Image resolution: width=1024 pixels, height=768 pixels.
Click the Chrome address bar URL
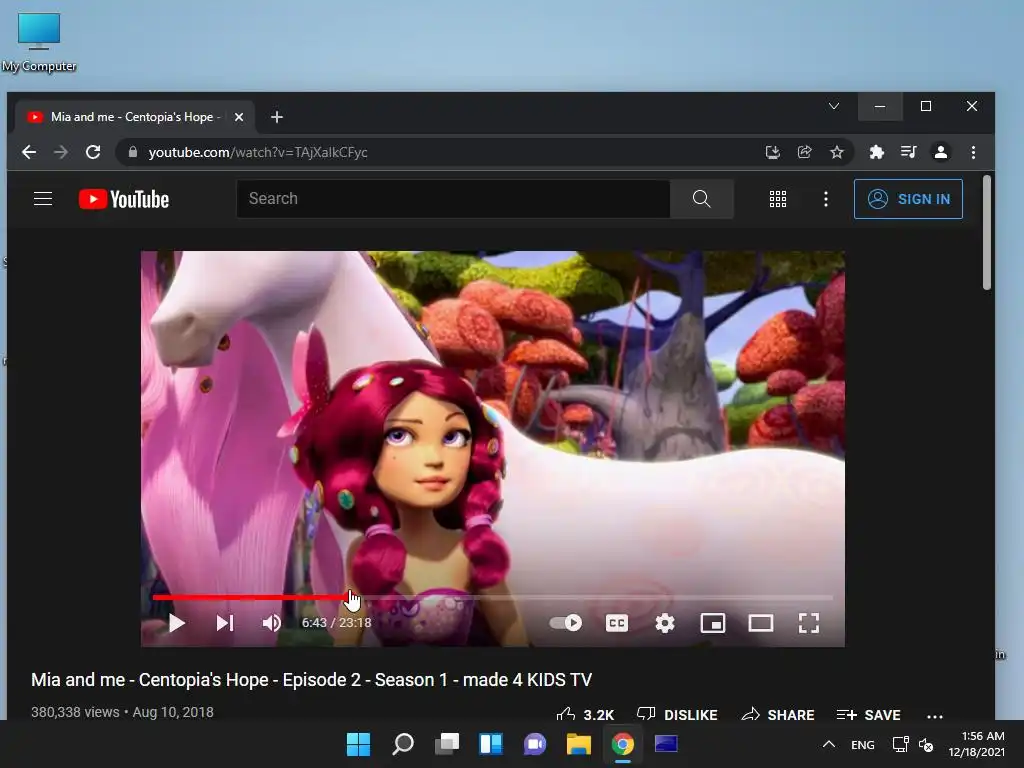pyautogui.click(x=258, y=152)
